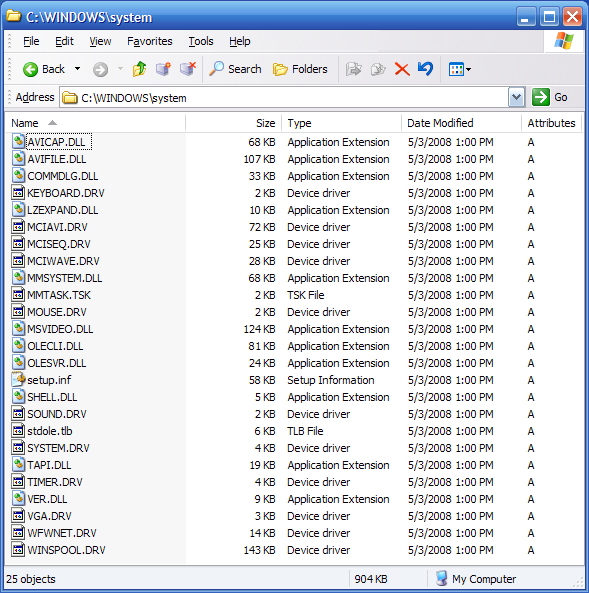Click the Windows flag logo throbber
589x593 pixels.
[x=564, y=41]
